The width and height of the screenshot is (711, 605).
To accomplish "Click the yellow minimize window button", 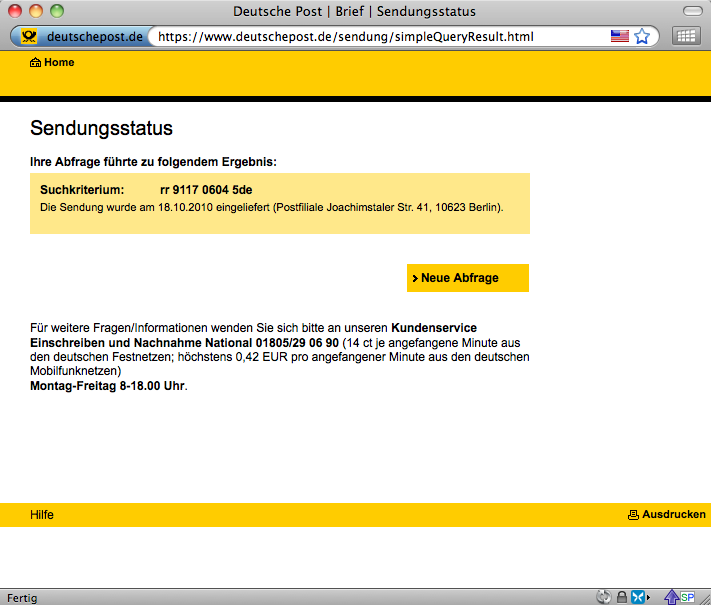I will [36, 11].
